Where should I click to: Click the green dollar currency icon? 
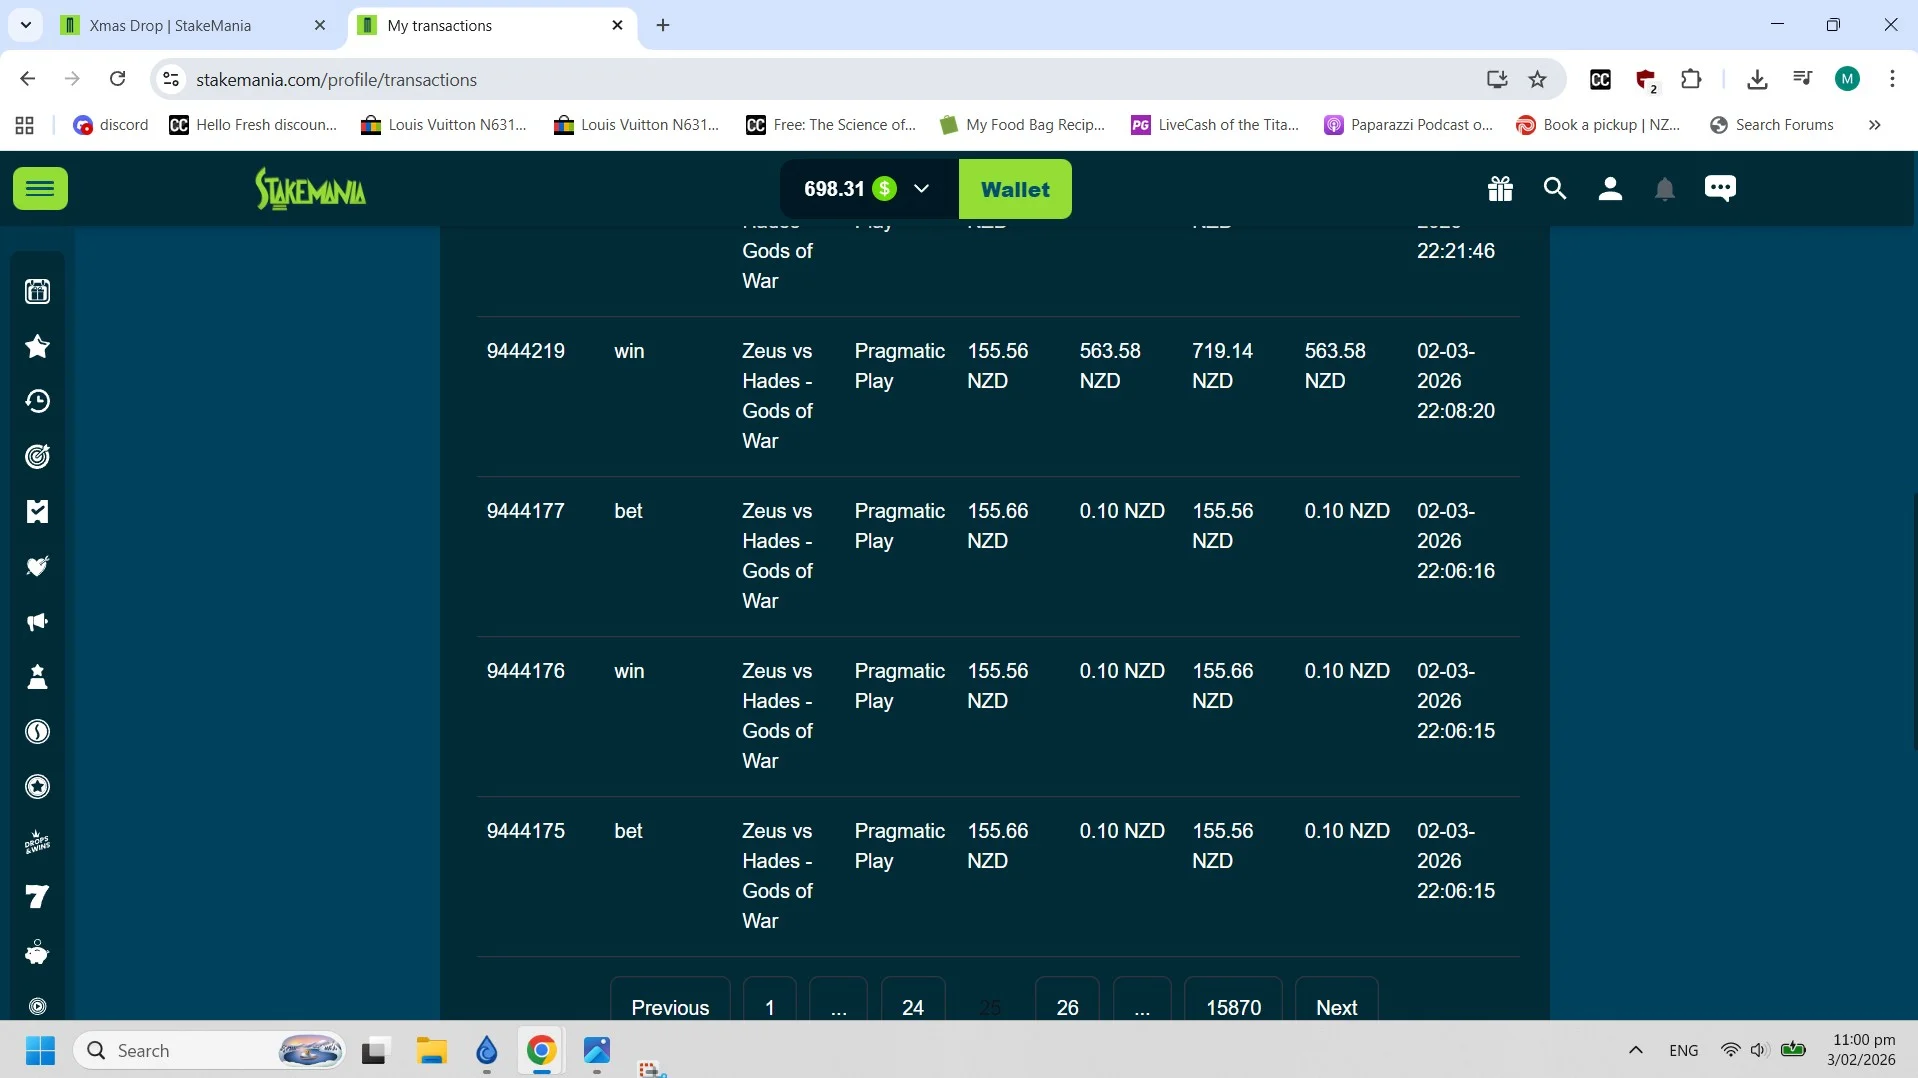(884, 188)
